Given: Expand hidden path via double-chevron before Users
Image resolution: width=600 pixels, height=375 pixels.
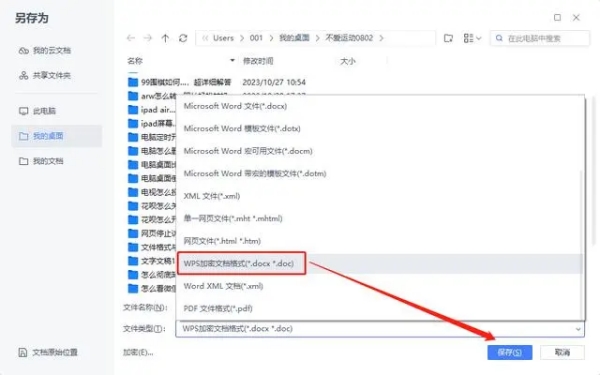Looking at the screenshot, I should pos(205,38).
